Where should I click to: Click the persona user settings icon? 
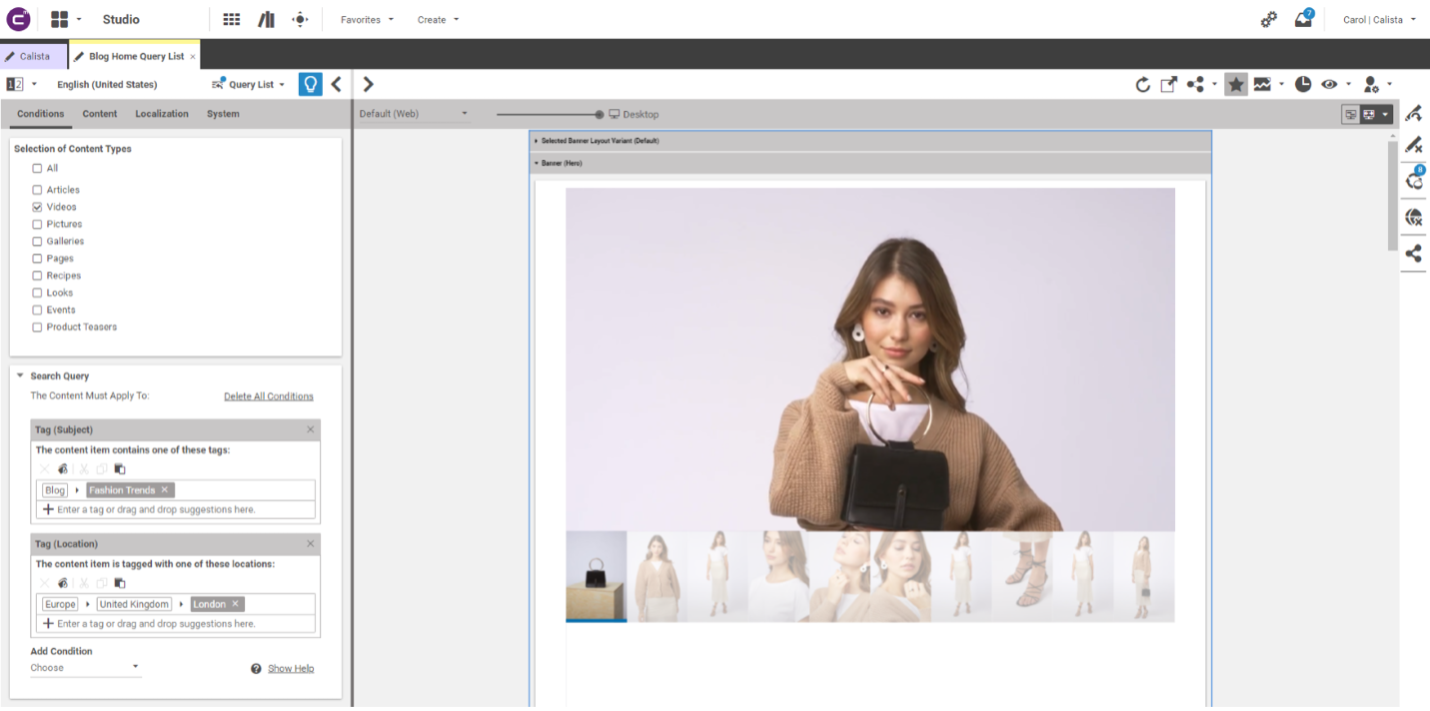pyautogui.click(x=1371, y=85)
